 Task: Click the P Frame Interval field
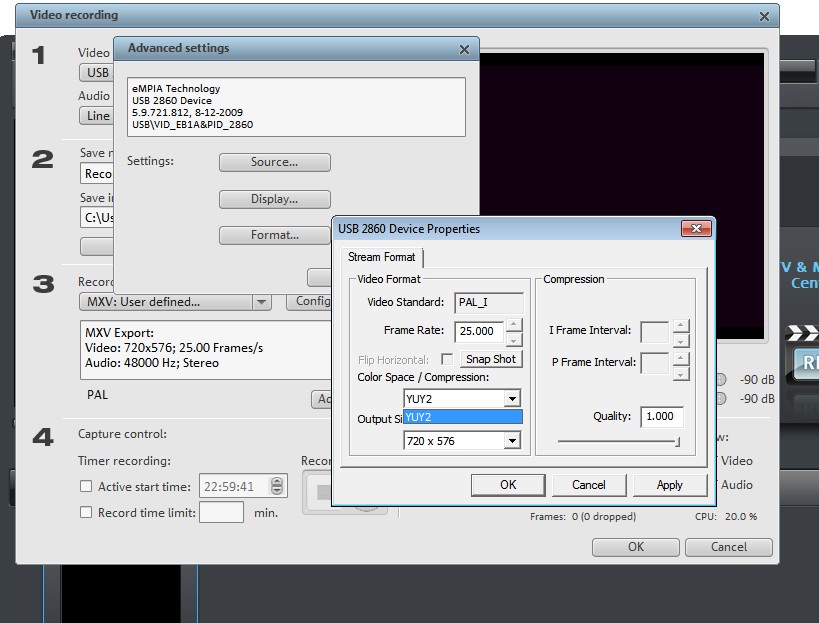coord(654,363)
